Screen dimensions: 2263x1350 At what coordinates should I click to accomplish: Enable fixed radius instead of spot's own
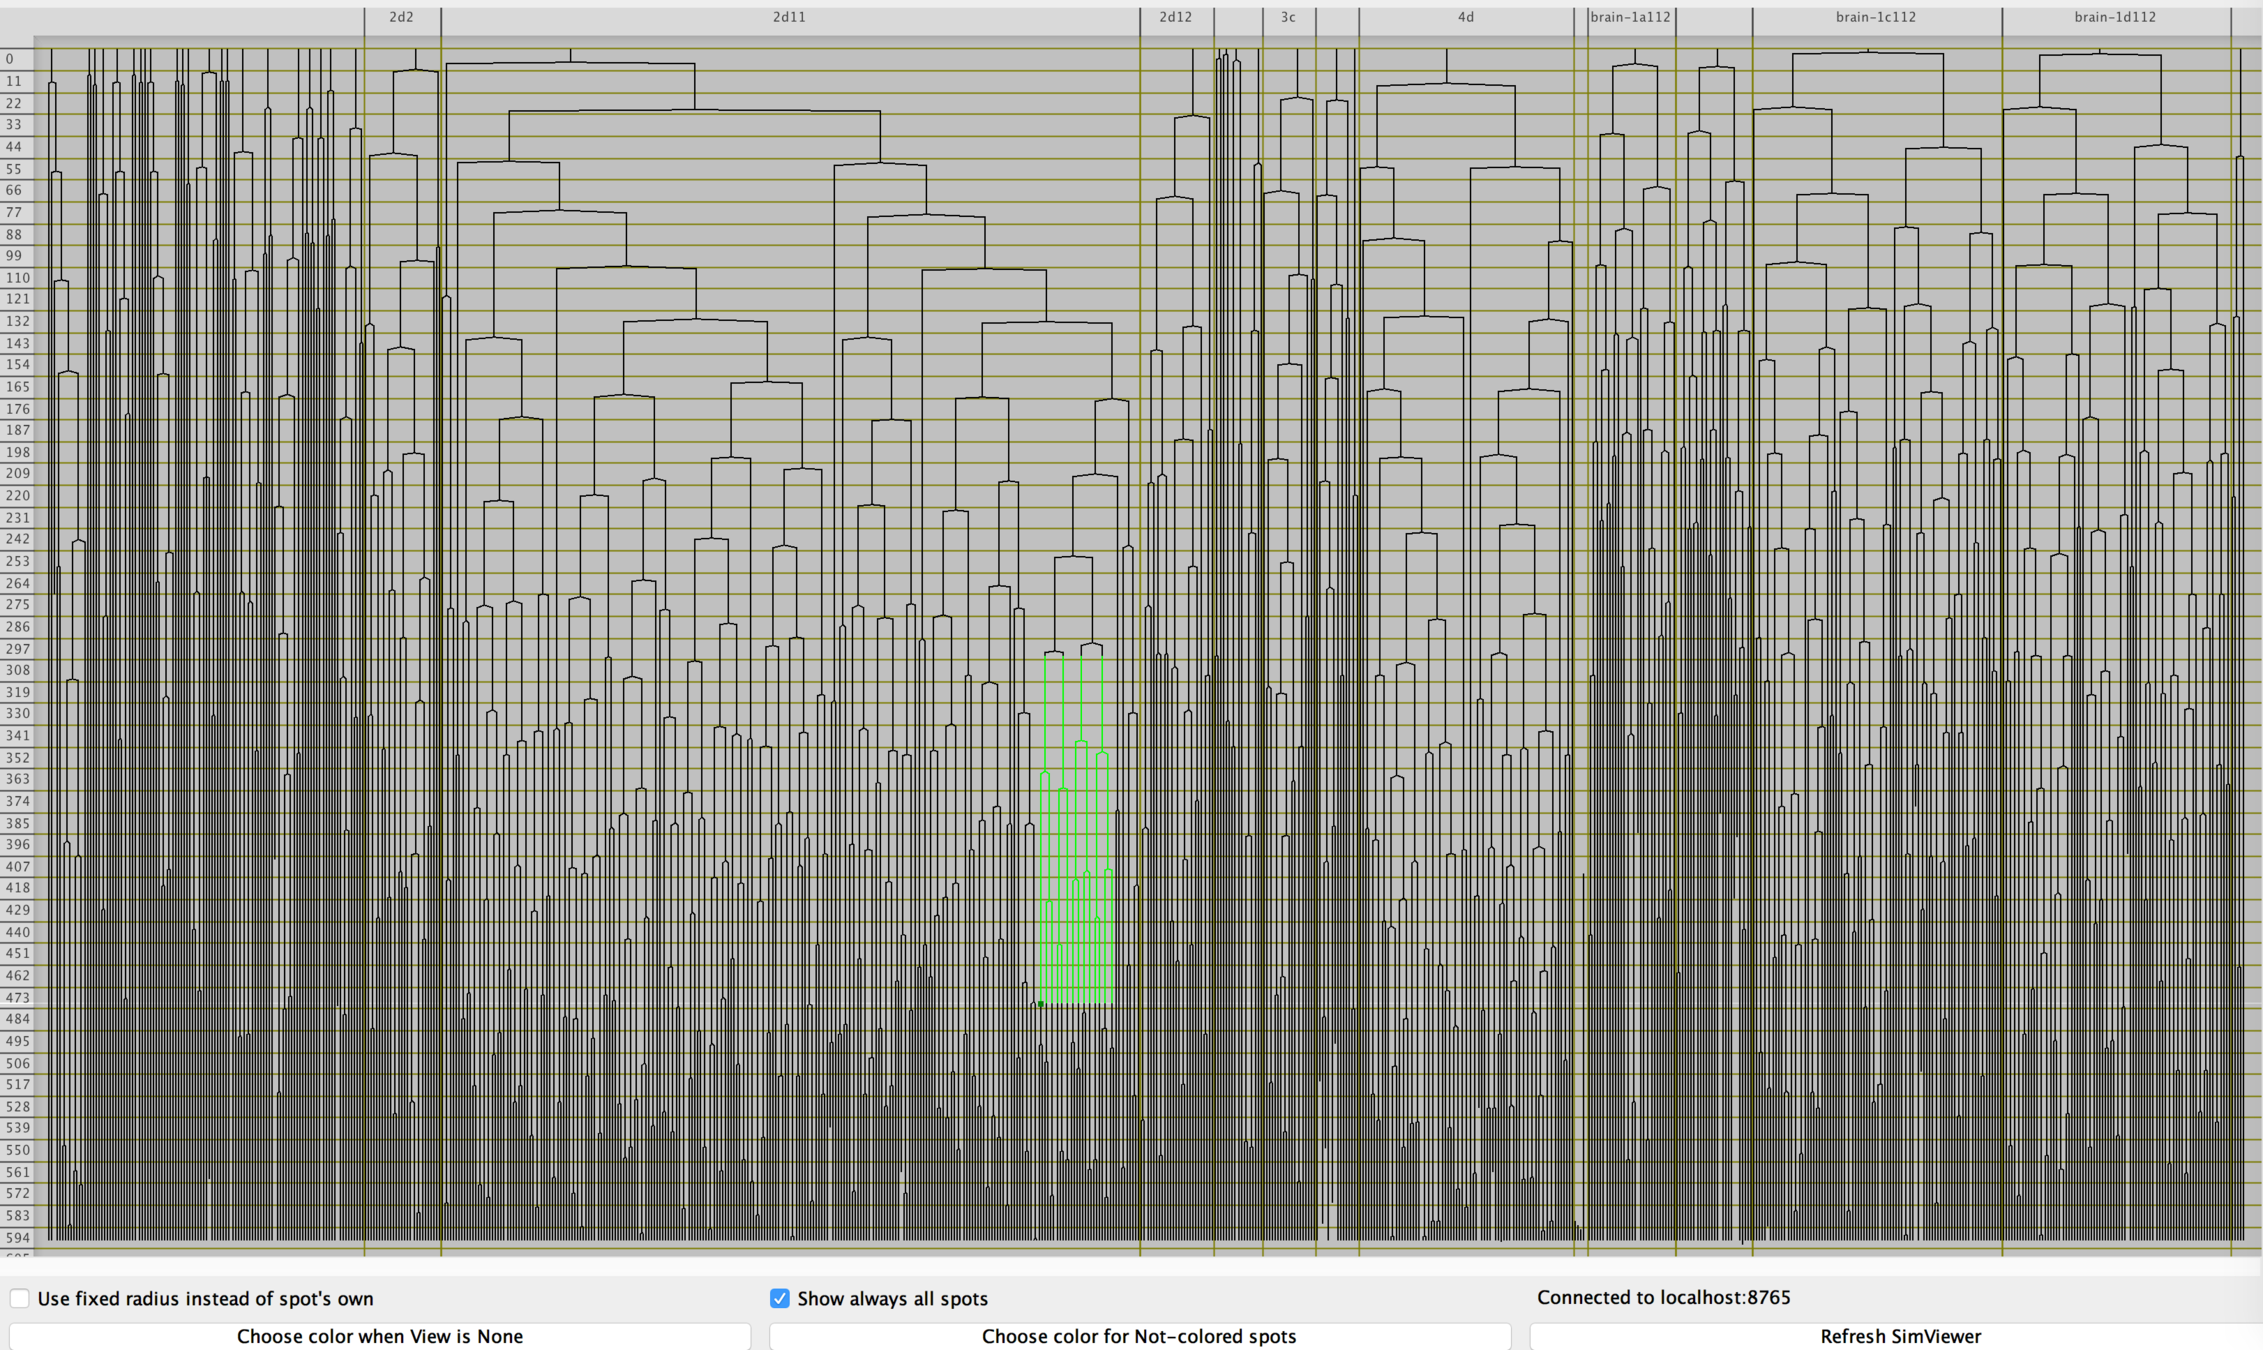pyautogui.click(x=20, y=1298)
